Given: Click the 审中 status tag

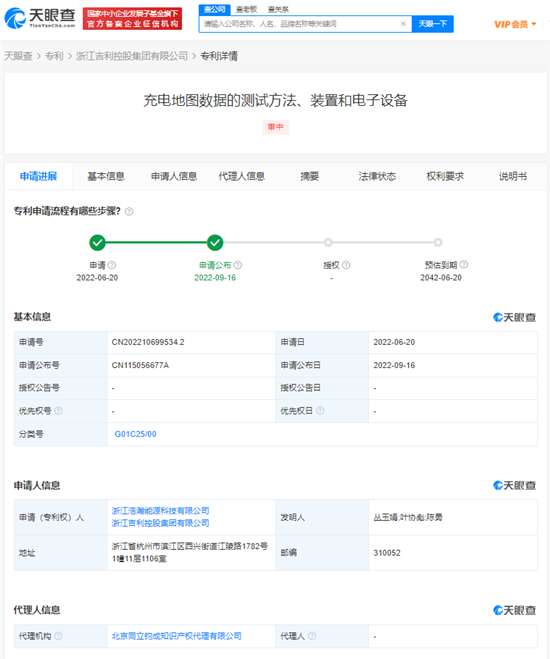Looking at the screenshot, I should pos(276,127).
